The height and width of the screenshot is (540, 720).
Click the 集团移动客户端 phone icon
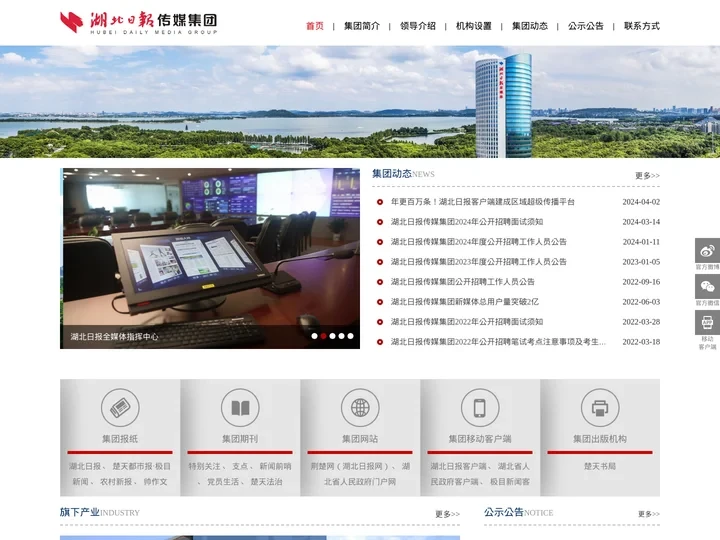point(480,407)
